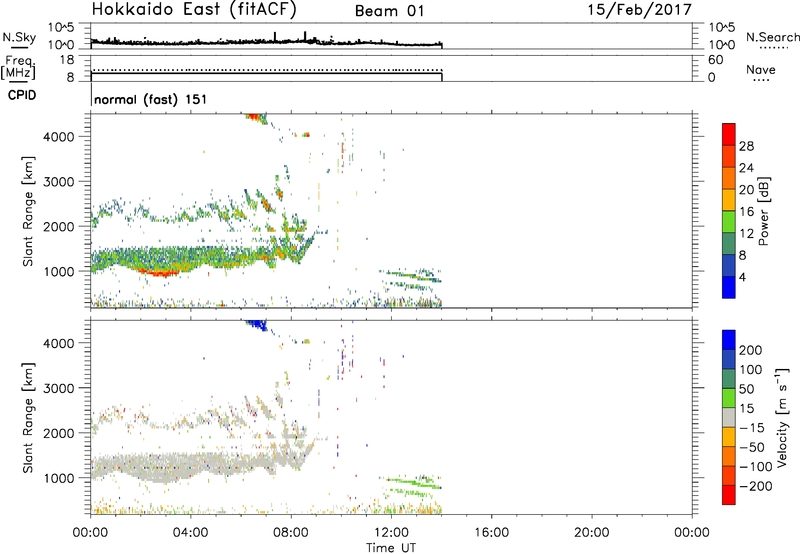The height and width of the screenshot is (554, 800).
Task: Click the 'CPID' label
Action: tap(22, 95)
